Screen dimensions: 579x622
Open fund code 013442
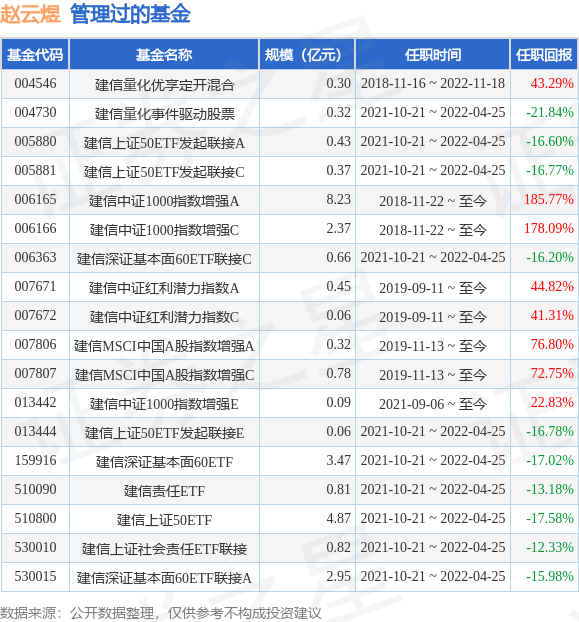click(x=35, y=402)
